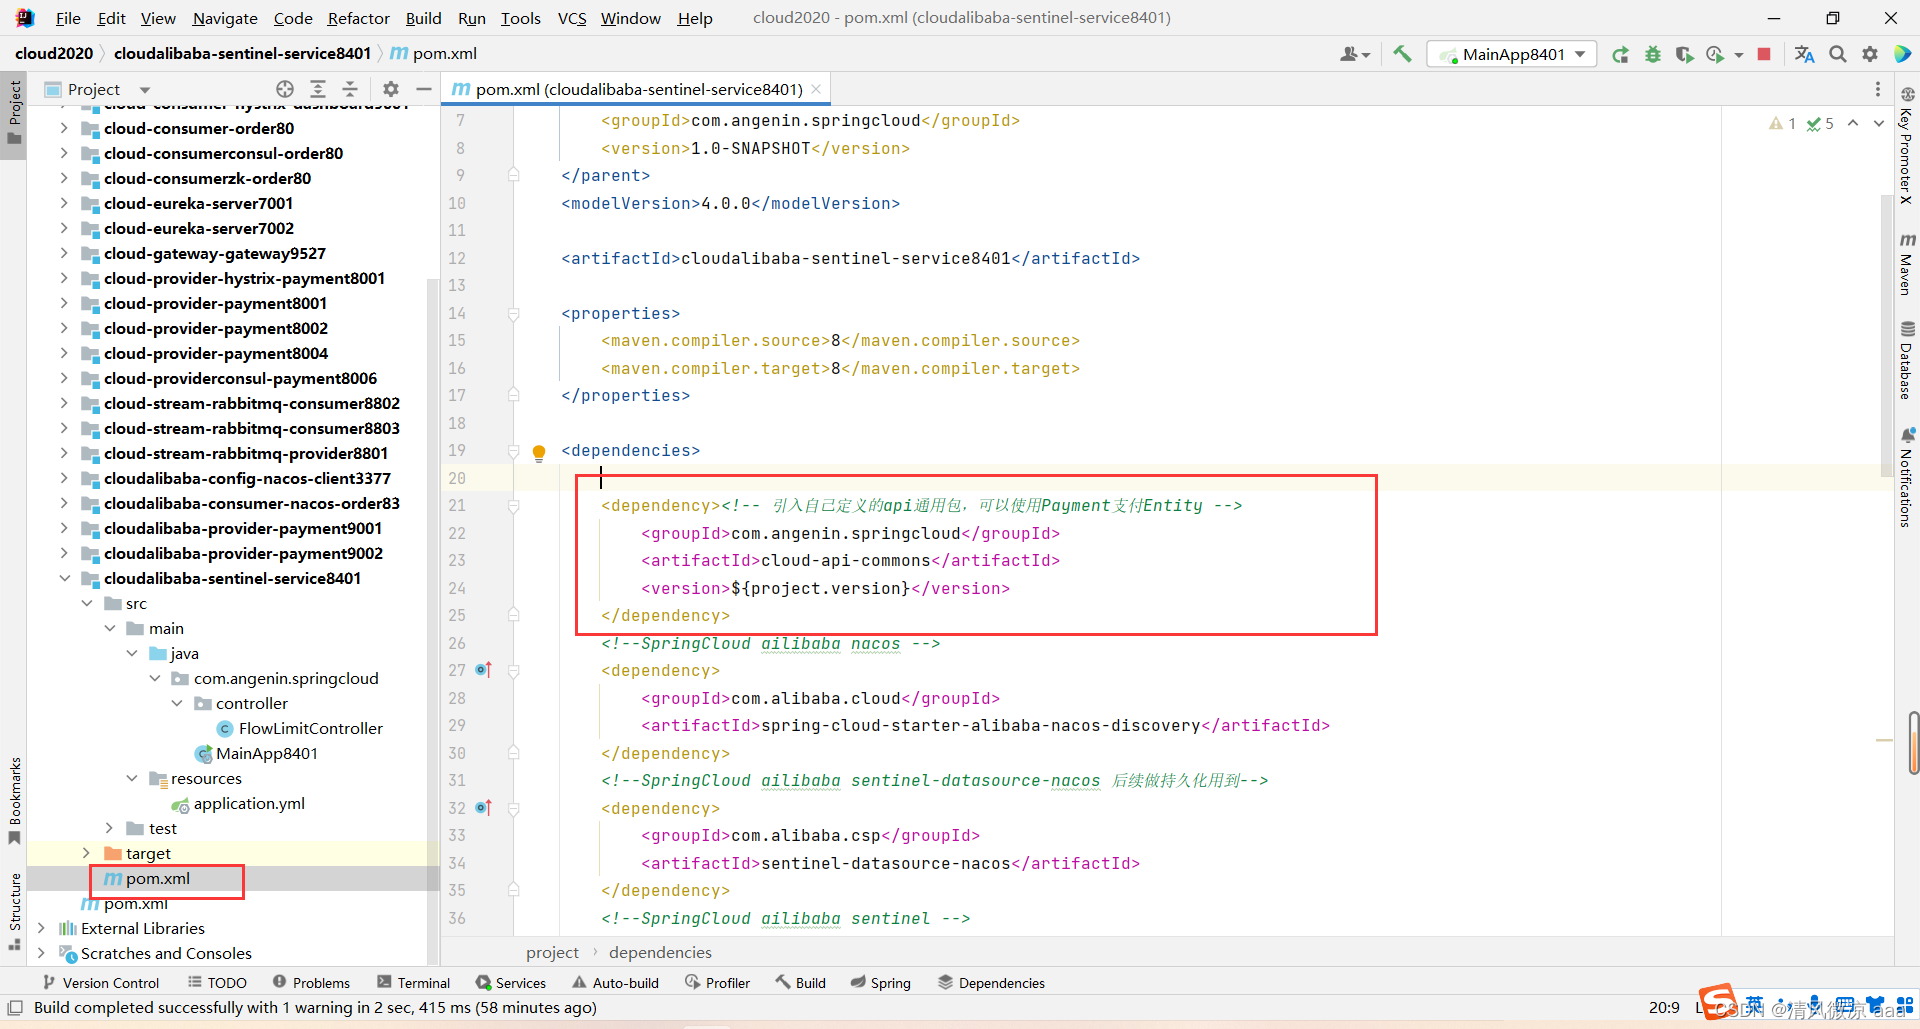1920x1029 pixels.
Task: Click cloud2020 breadcrumb in navigation bar
Action: click(54, 53)
